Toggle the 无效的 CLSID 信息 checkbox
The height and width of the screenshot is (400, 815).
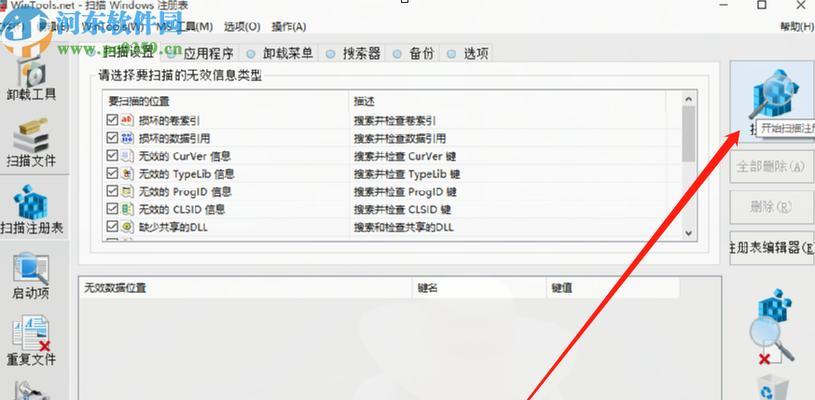coord(112,209)
